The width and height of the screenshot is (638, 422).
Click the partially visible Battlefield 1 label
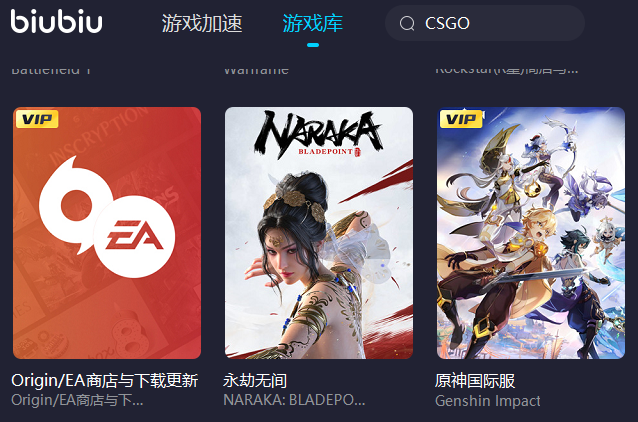point(51,70)
